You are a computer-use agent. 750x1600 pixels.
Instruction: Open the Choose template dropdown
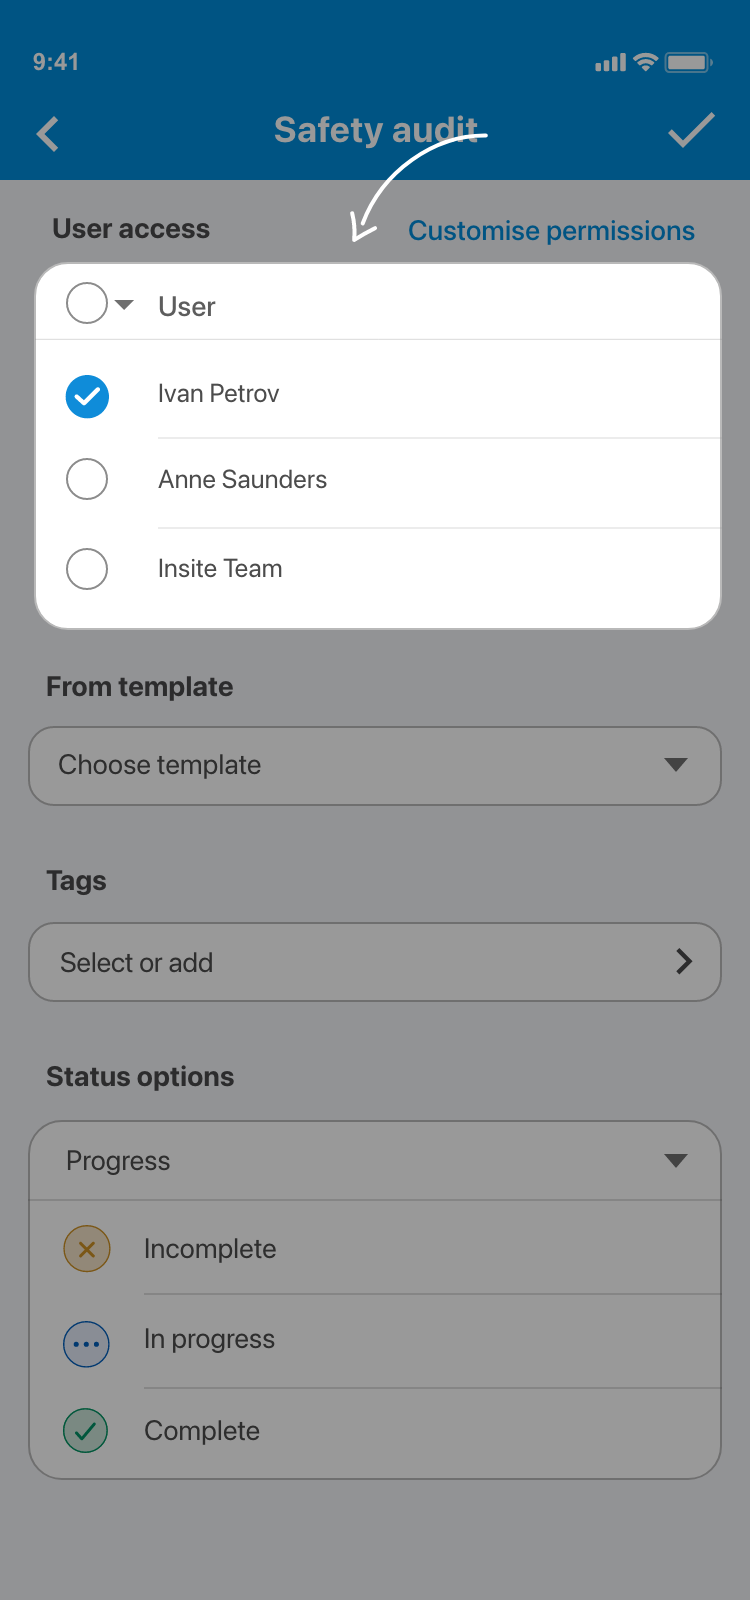375,766
